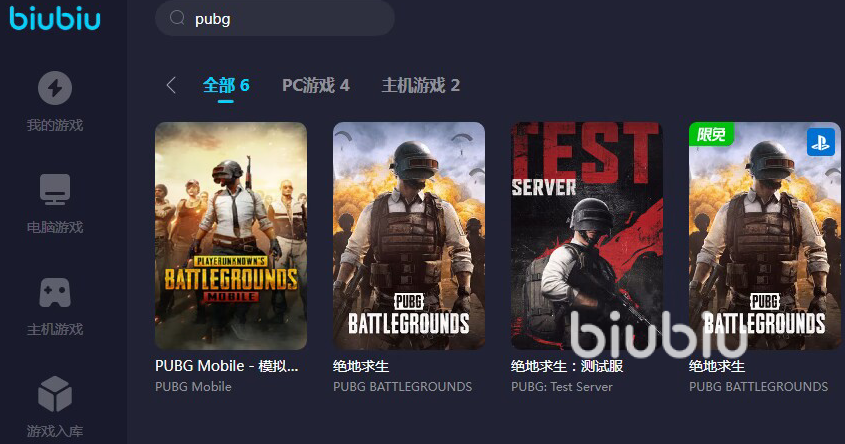Open the game library cube icon
Viewport: 845px width, 444px height.
55,394
